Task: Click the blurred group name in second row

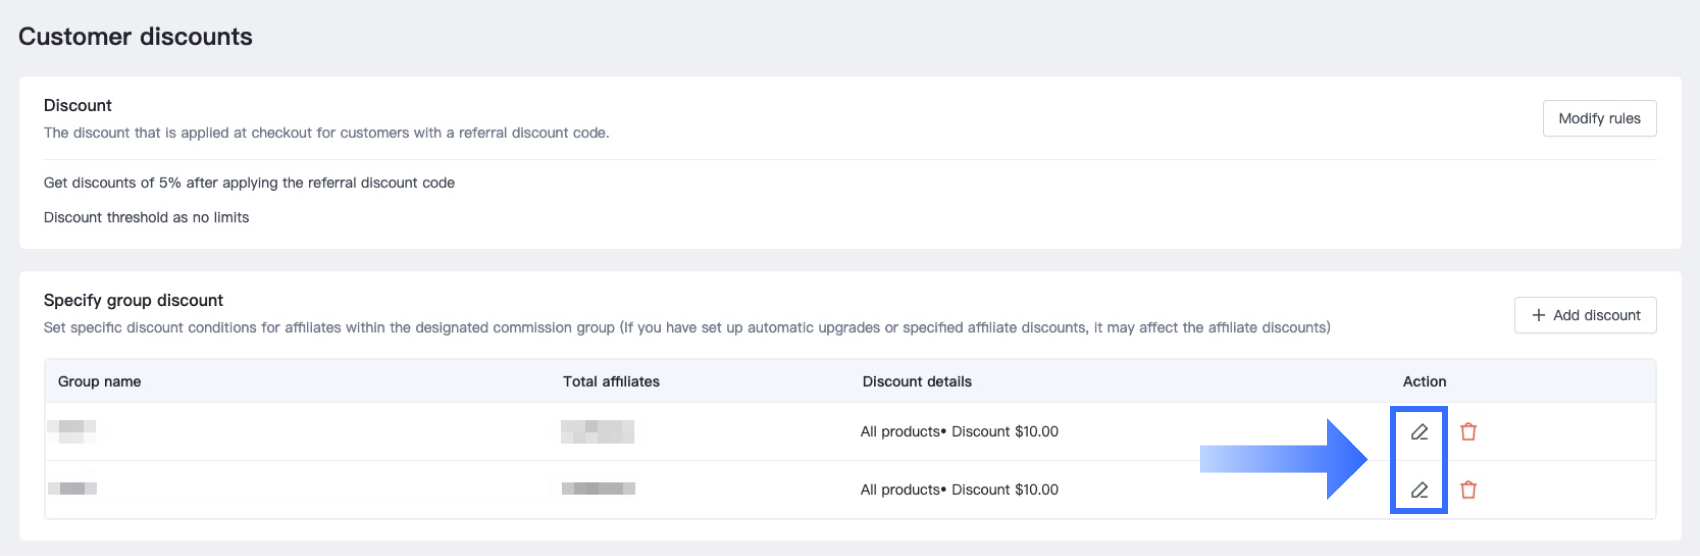Action: (x=73, y=488)
